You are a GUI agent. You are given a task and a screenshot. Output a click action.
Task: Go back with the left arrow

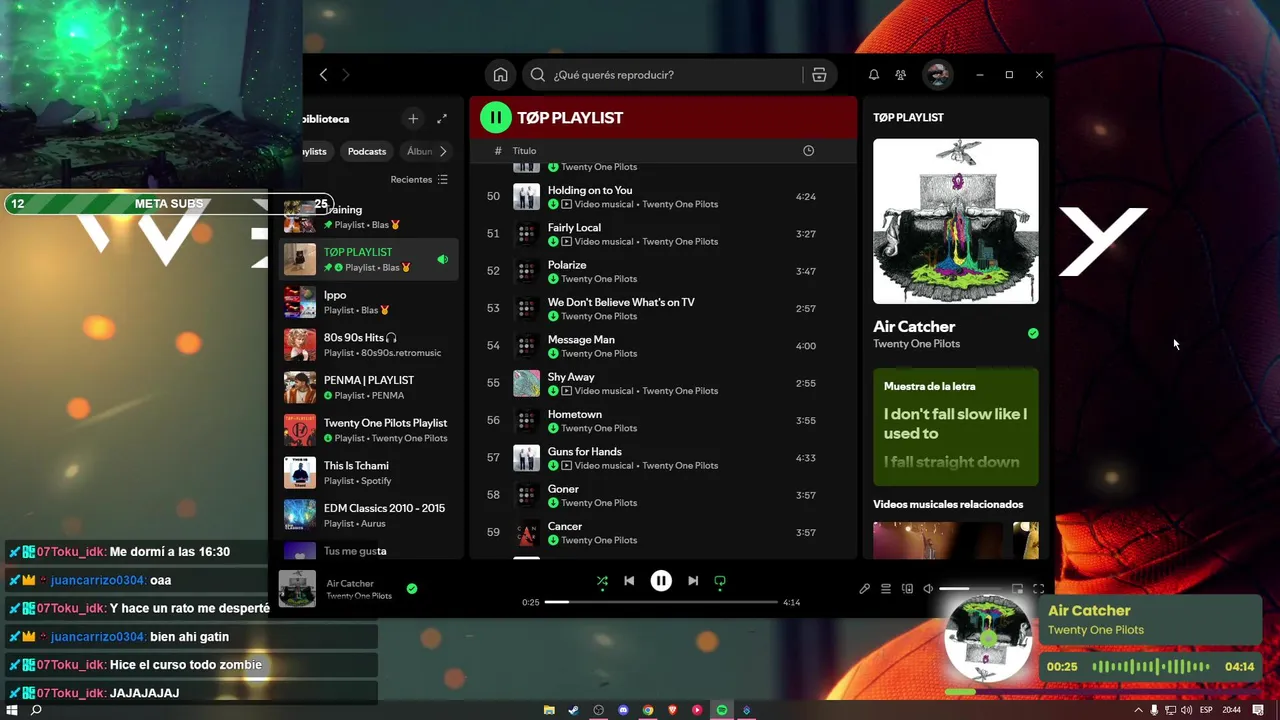[x=323, y=75]
